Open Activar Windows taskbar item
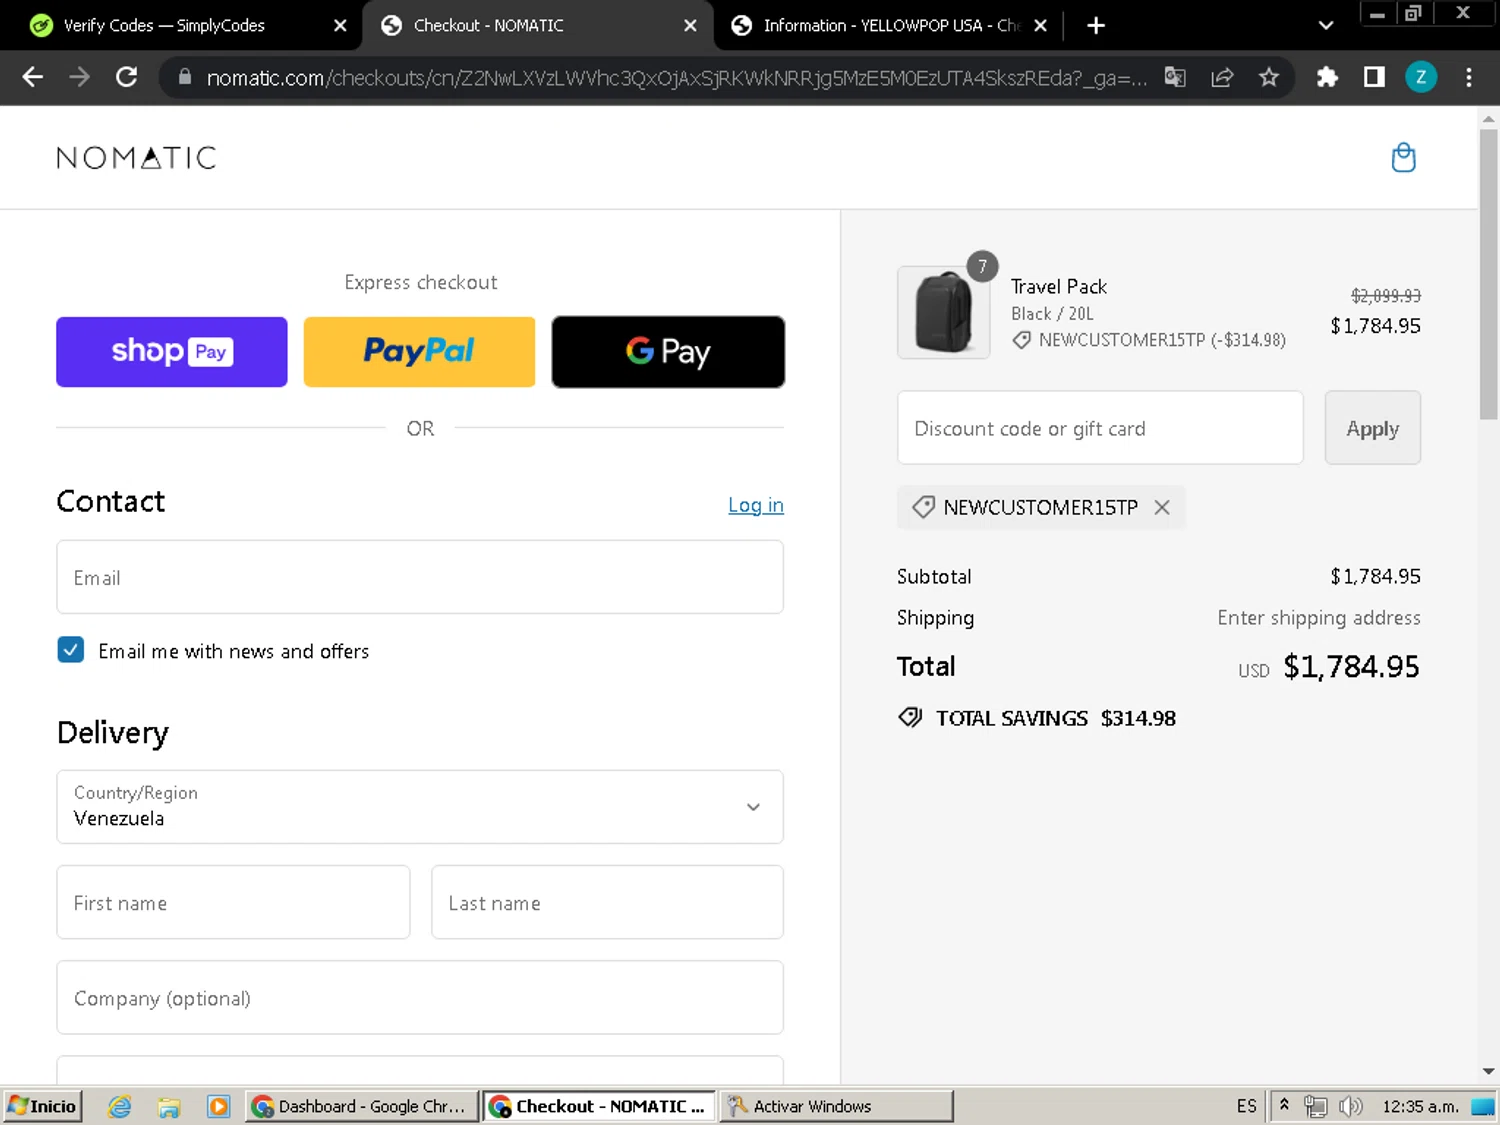This screenshot has height=1125, width=1500. point(836,1106)
